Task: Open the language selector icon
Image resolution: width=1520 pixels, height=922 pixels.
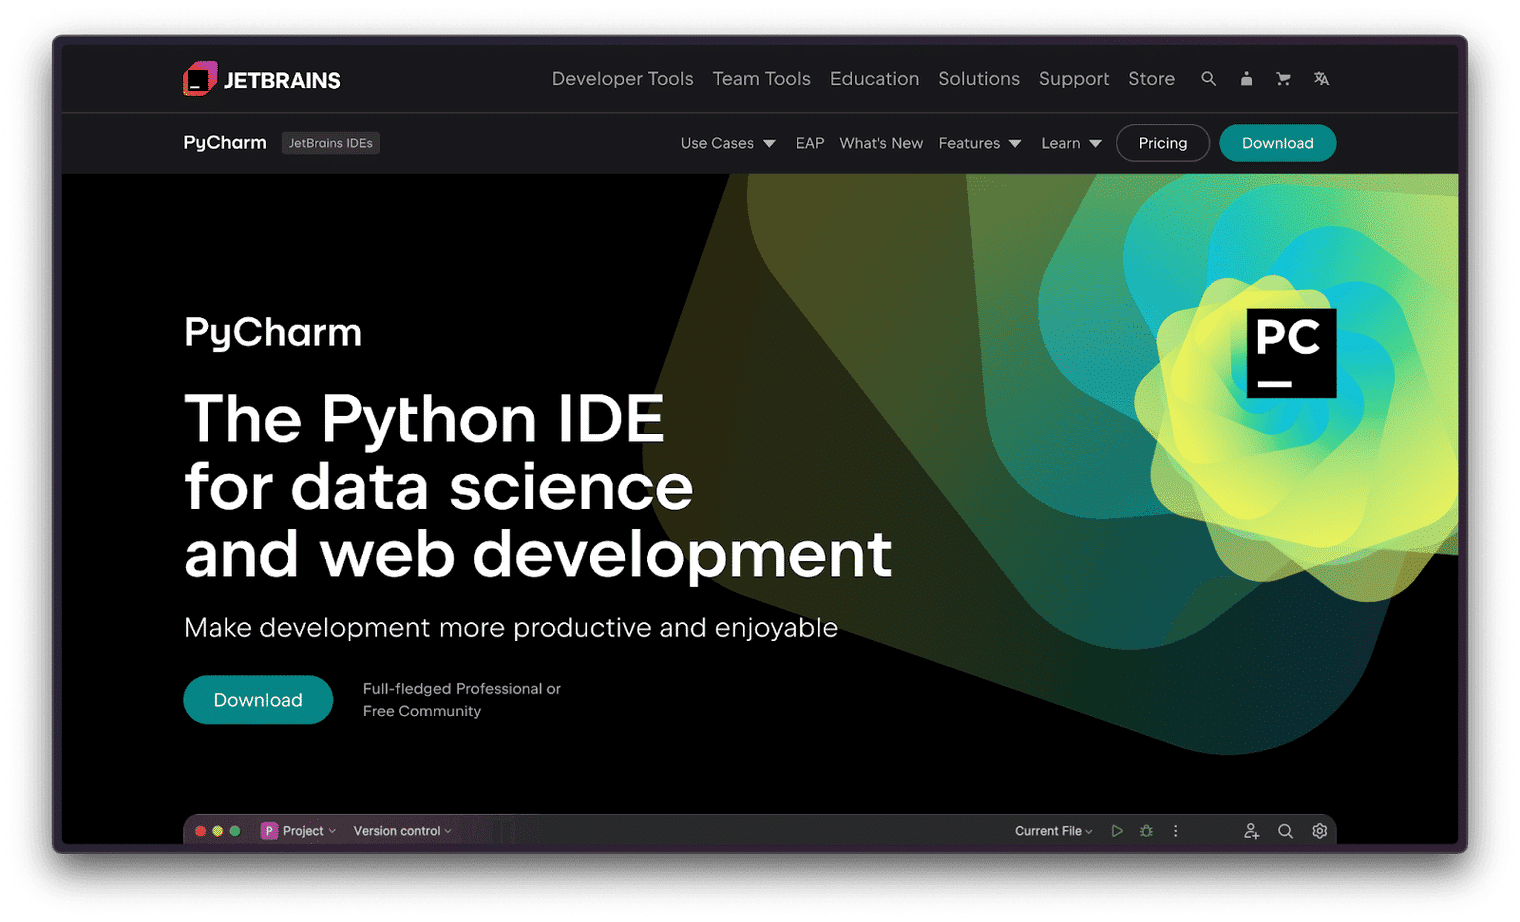Action: click(x=1321, y=78)
